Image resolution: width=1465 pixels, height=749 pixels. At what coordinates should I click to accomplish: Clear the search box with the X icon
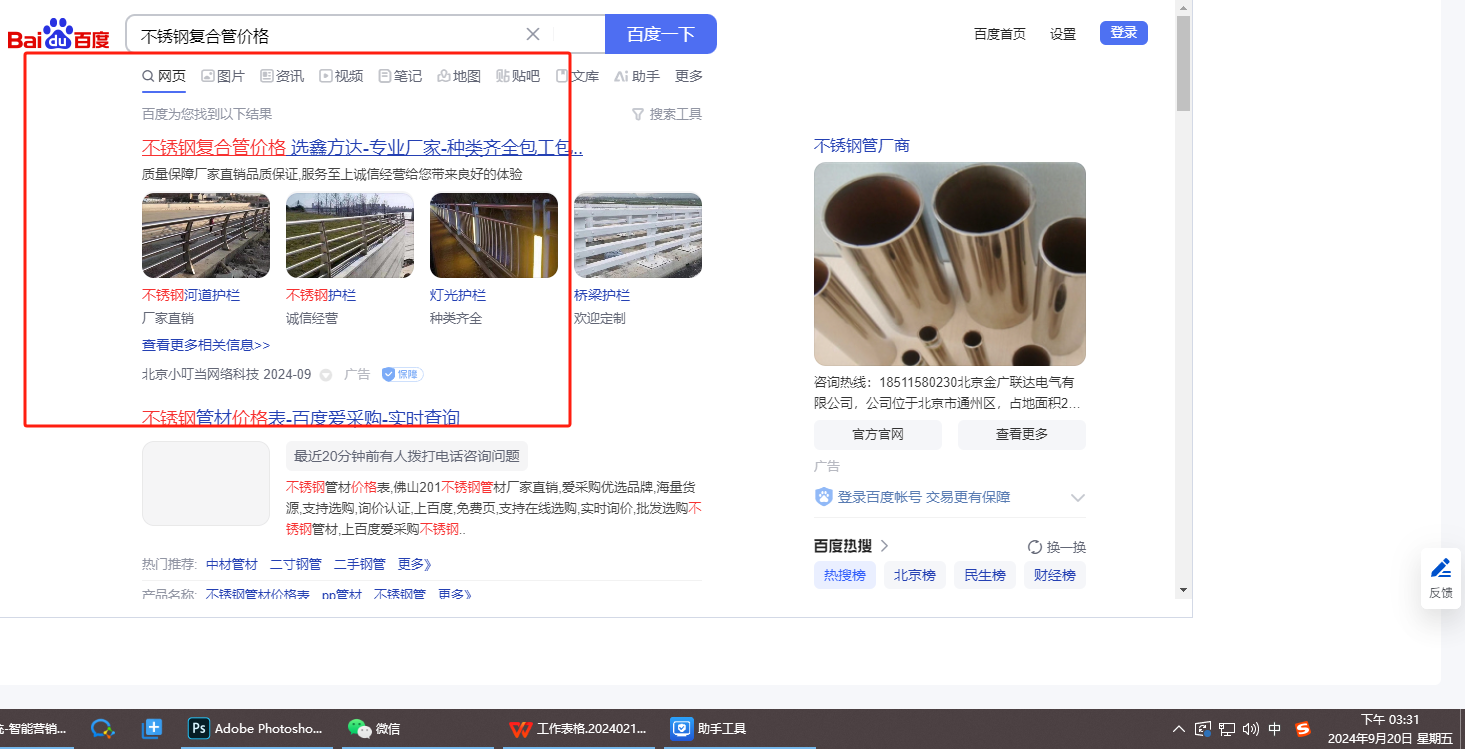tap(533, 34)
